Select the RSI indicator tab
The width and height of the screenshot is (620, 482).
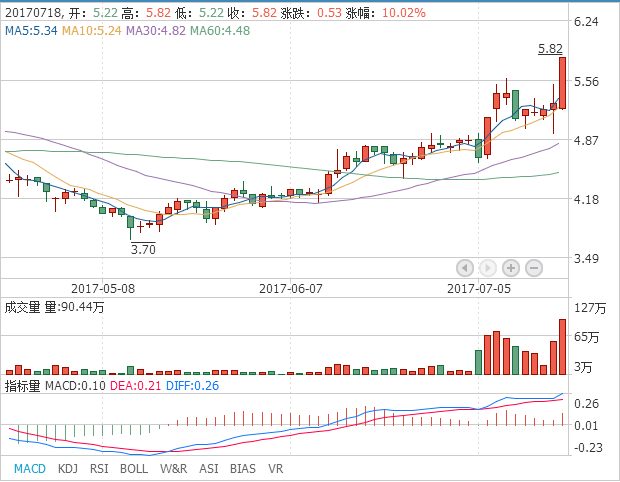pyautogui.click(x=99, y=469)
